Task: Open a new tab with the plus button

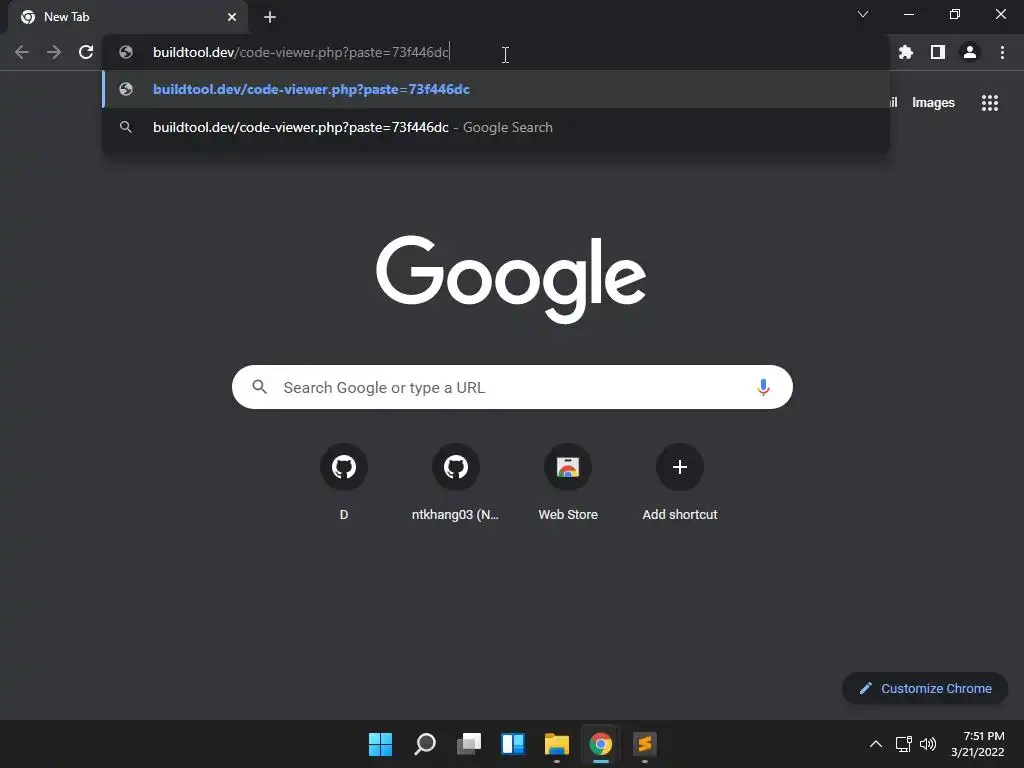Action: pyautogui.click(x=270, y=17)
